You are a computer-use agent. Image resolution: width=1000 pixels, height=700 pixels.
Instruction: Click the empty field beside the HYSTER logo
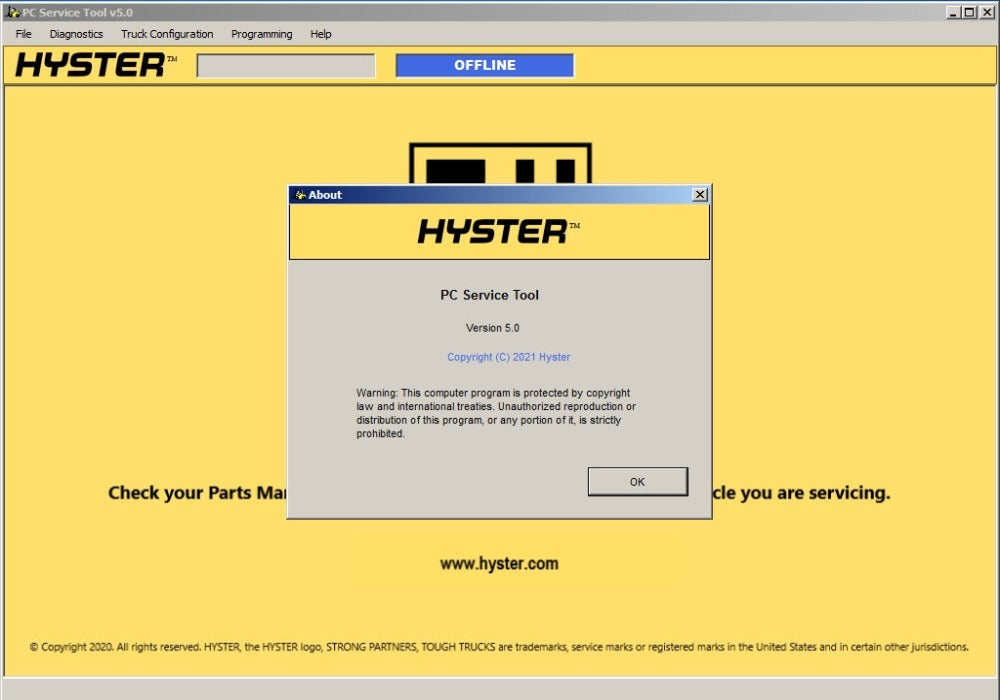pyautogui.click(x=286, y=66)
